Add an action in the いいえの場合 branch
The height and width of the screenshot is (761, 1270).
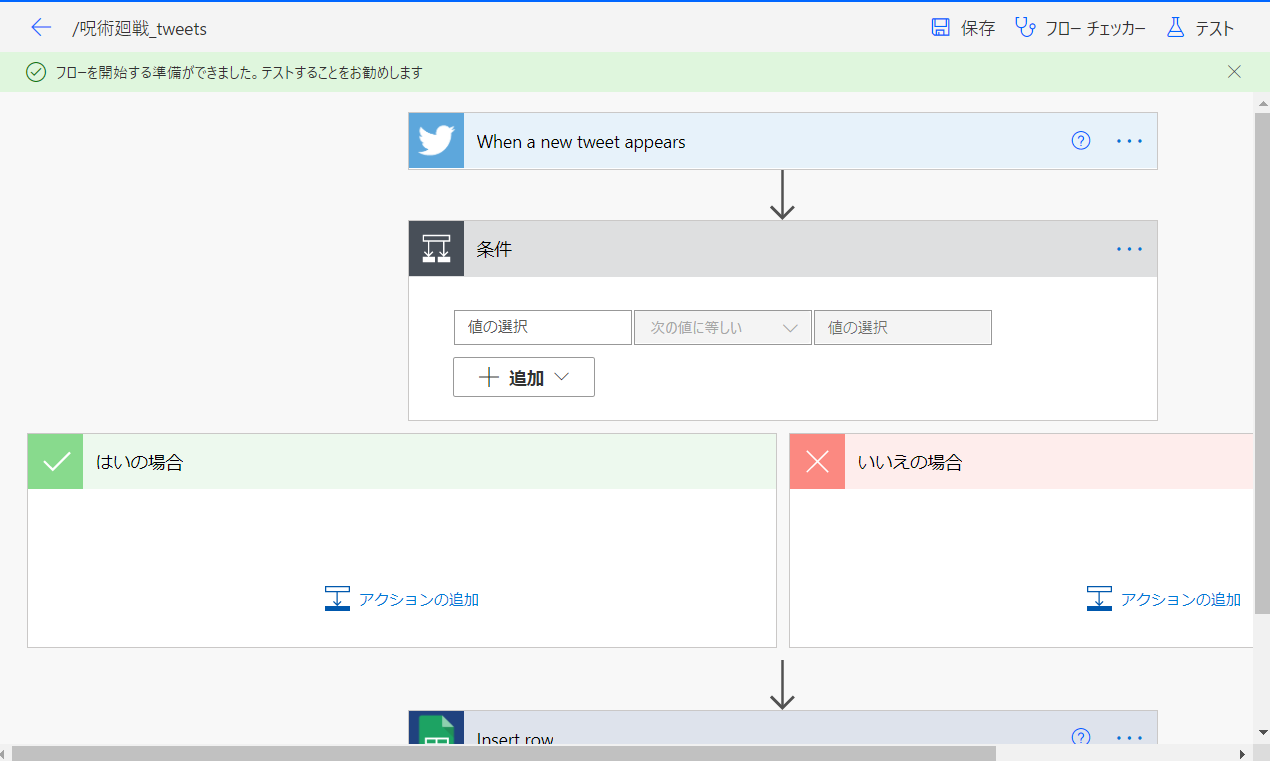point(1164,599)
